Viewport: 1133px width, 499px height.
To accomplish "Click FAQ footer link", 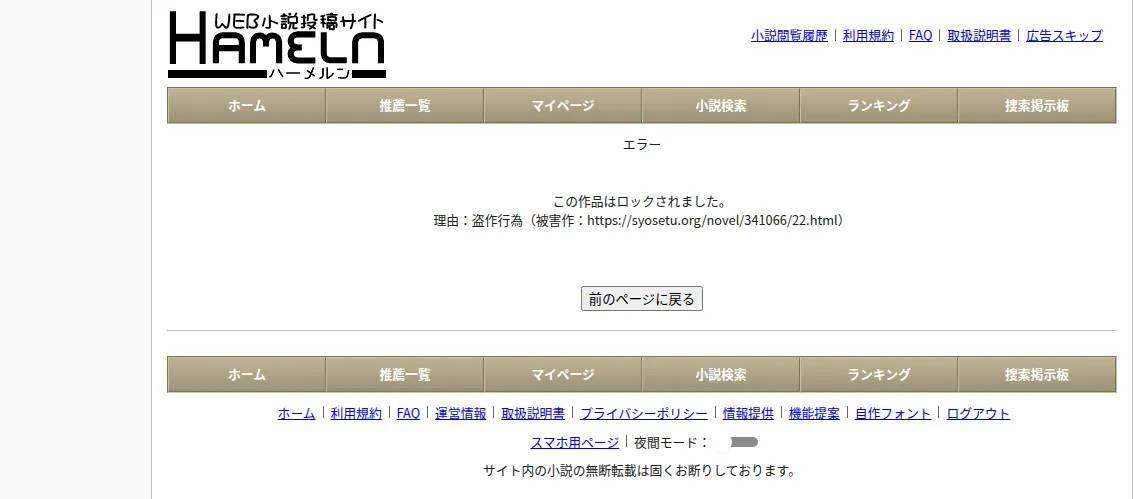I will pos(408,414).
